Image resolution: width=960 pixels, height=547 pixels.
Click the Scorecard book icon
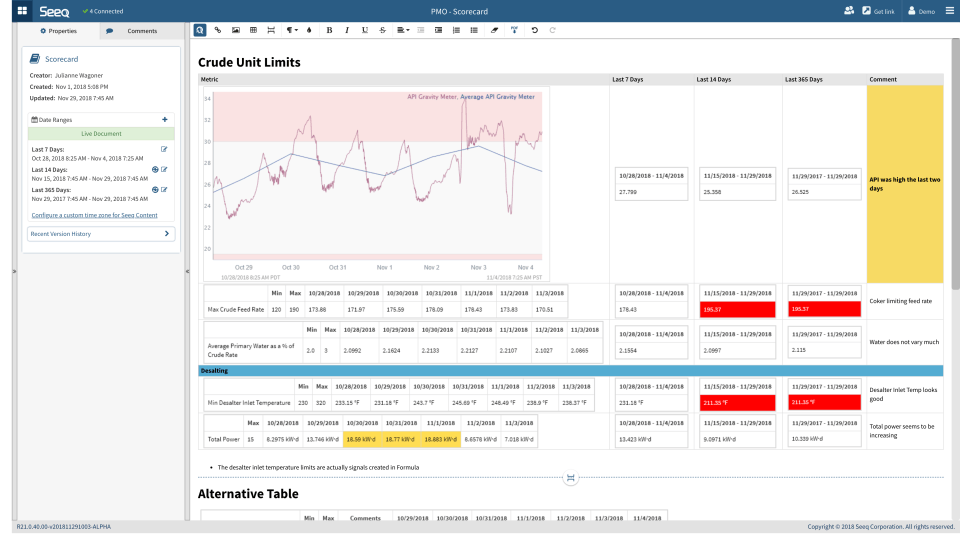point(35,59)
